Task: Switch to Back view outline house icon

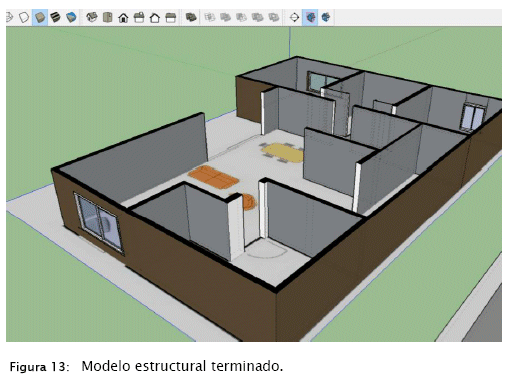Action: pos(155,17)
